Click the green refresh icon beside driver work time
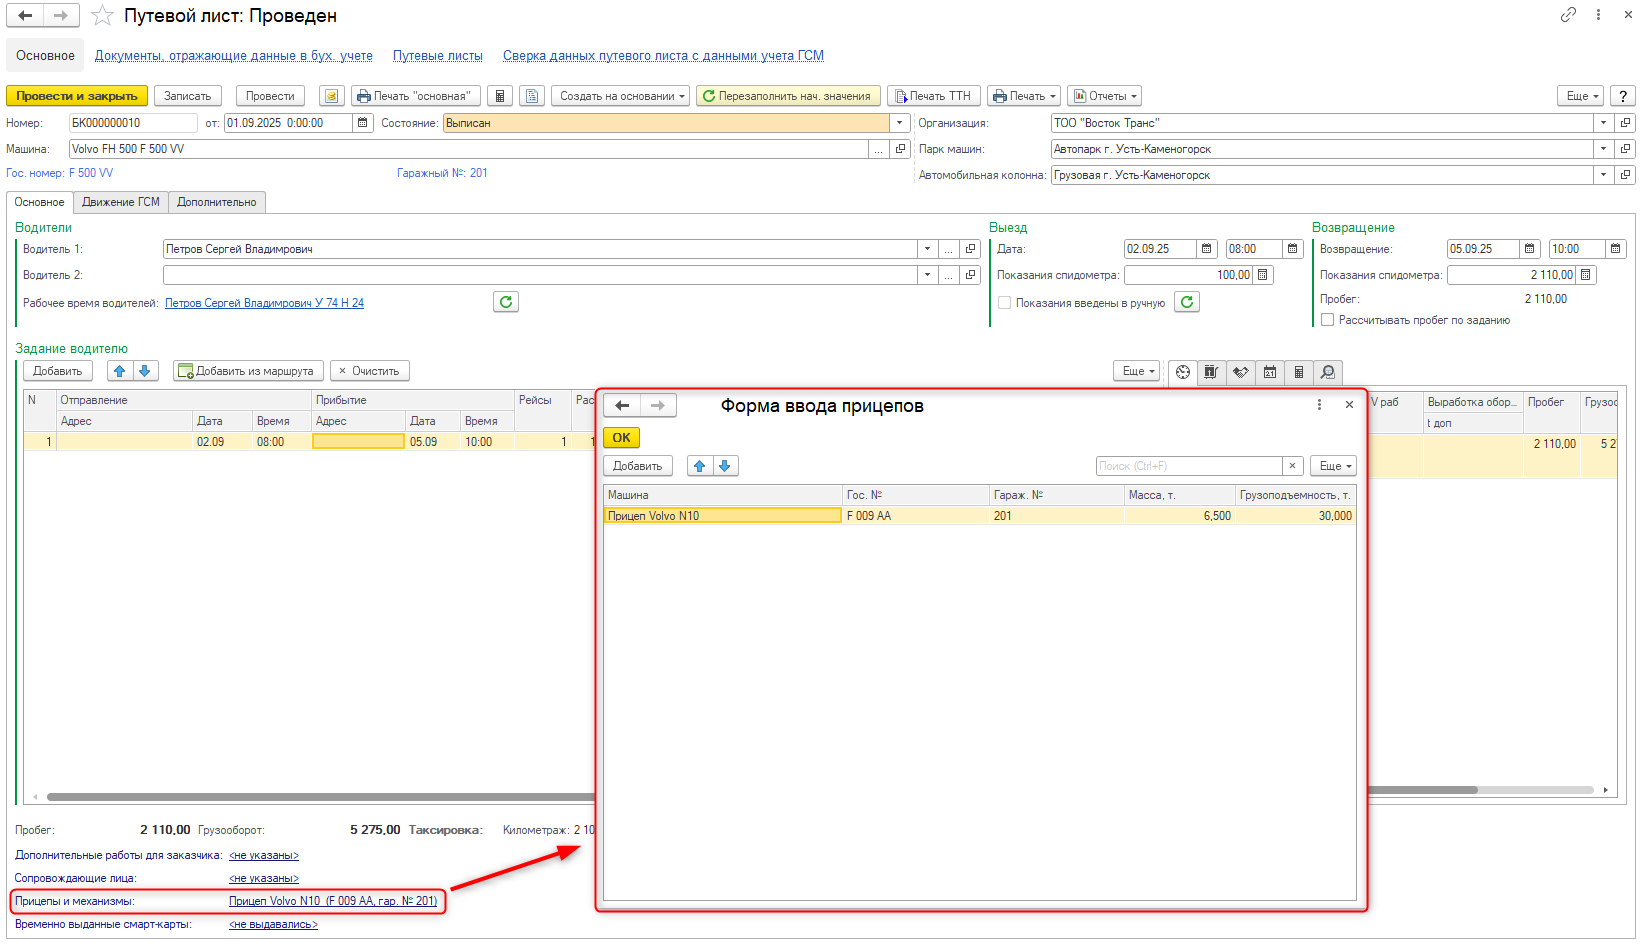This screenshot has width=1651, height=946. pos(506,302)
